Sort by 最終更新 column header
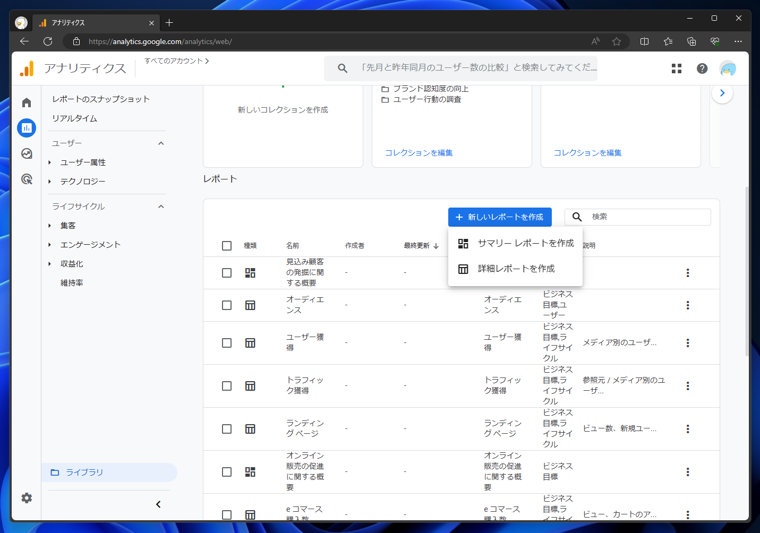The width and height of the screenshot is (760, 533). point(421,246)
